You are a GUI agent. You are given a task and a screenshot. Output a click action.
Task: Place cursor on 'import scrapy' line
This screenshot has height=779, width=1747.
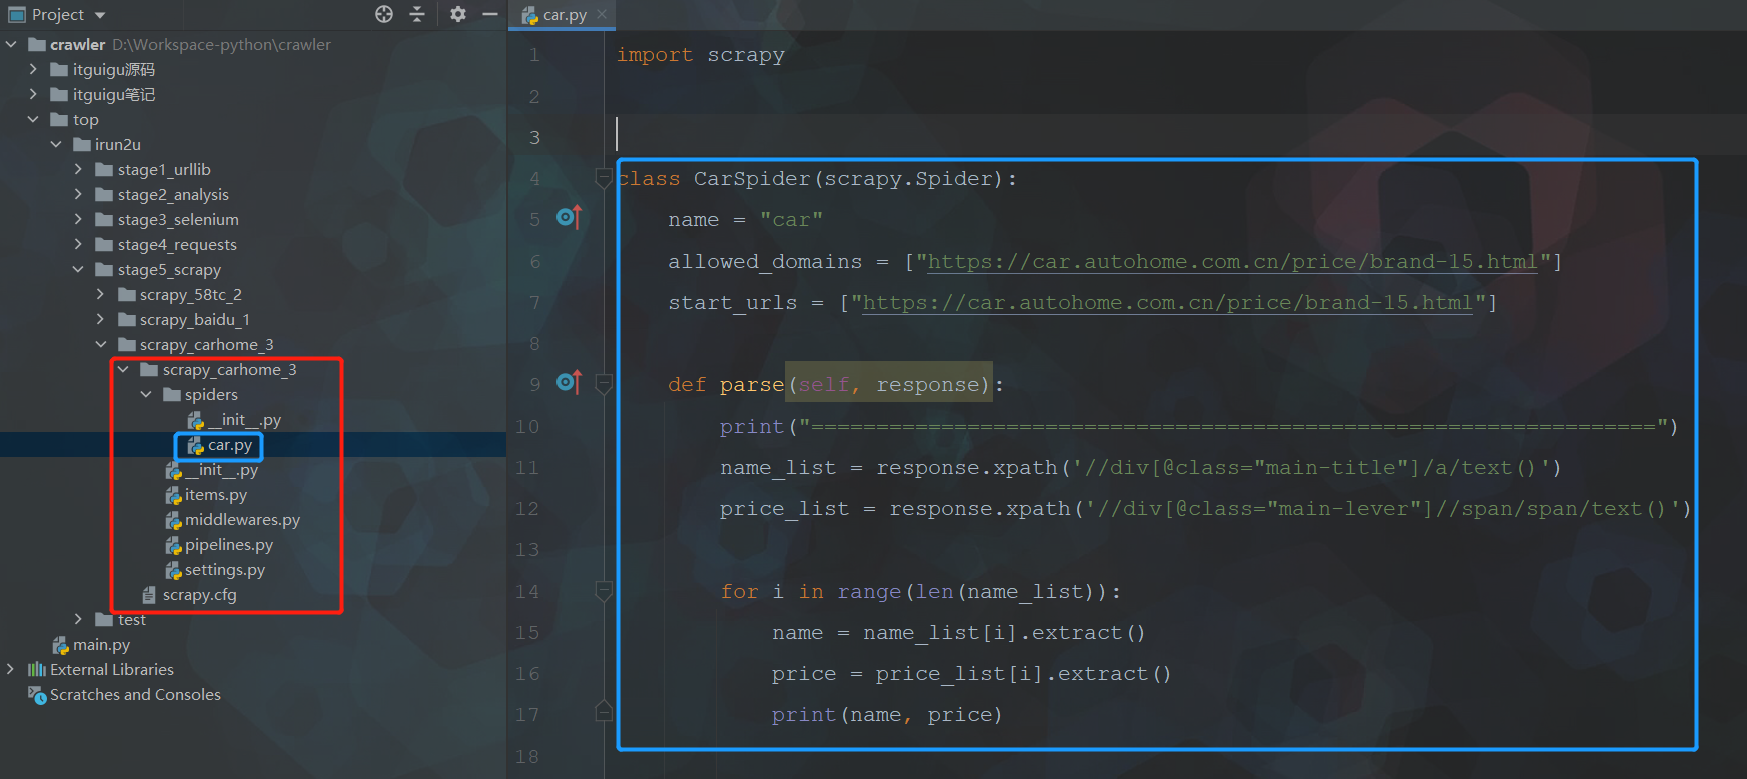(x=700, y=55)
